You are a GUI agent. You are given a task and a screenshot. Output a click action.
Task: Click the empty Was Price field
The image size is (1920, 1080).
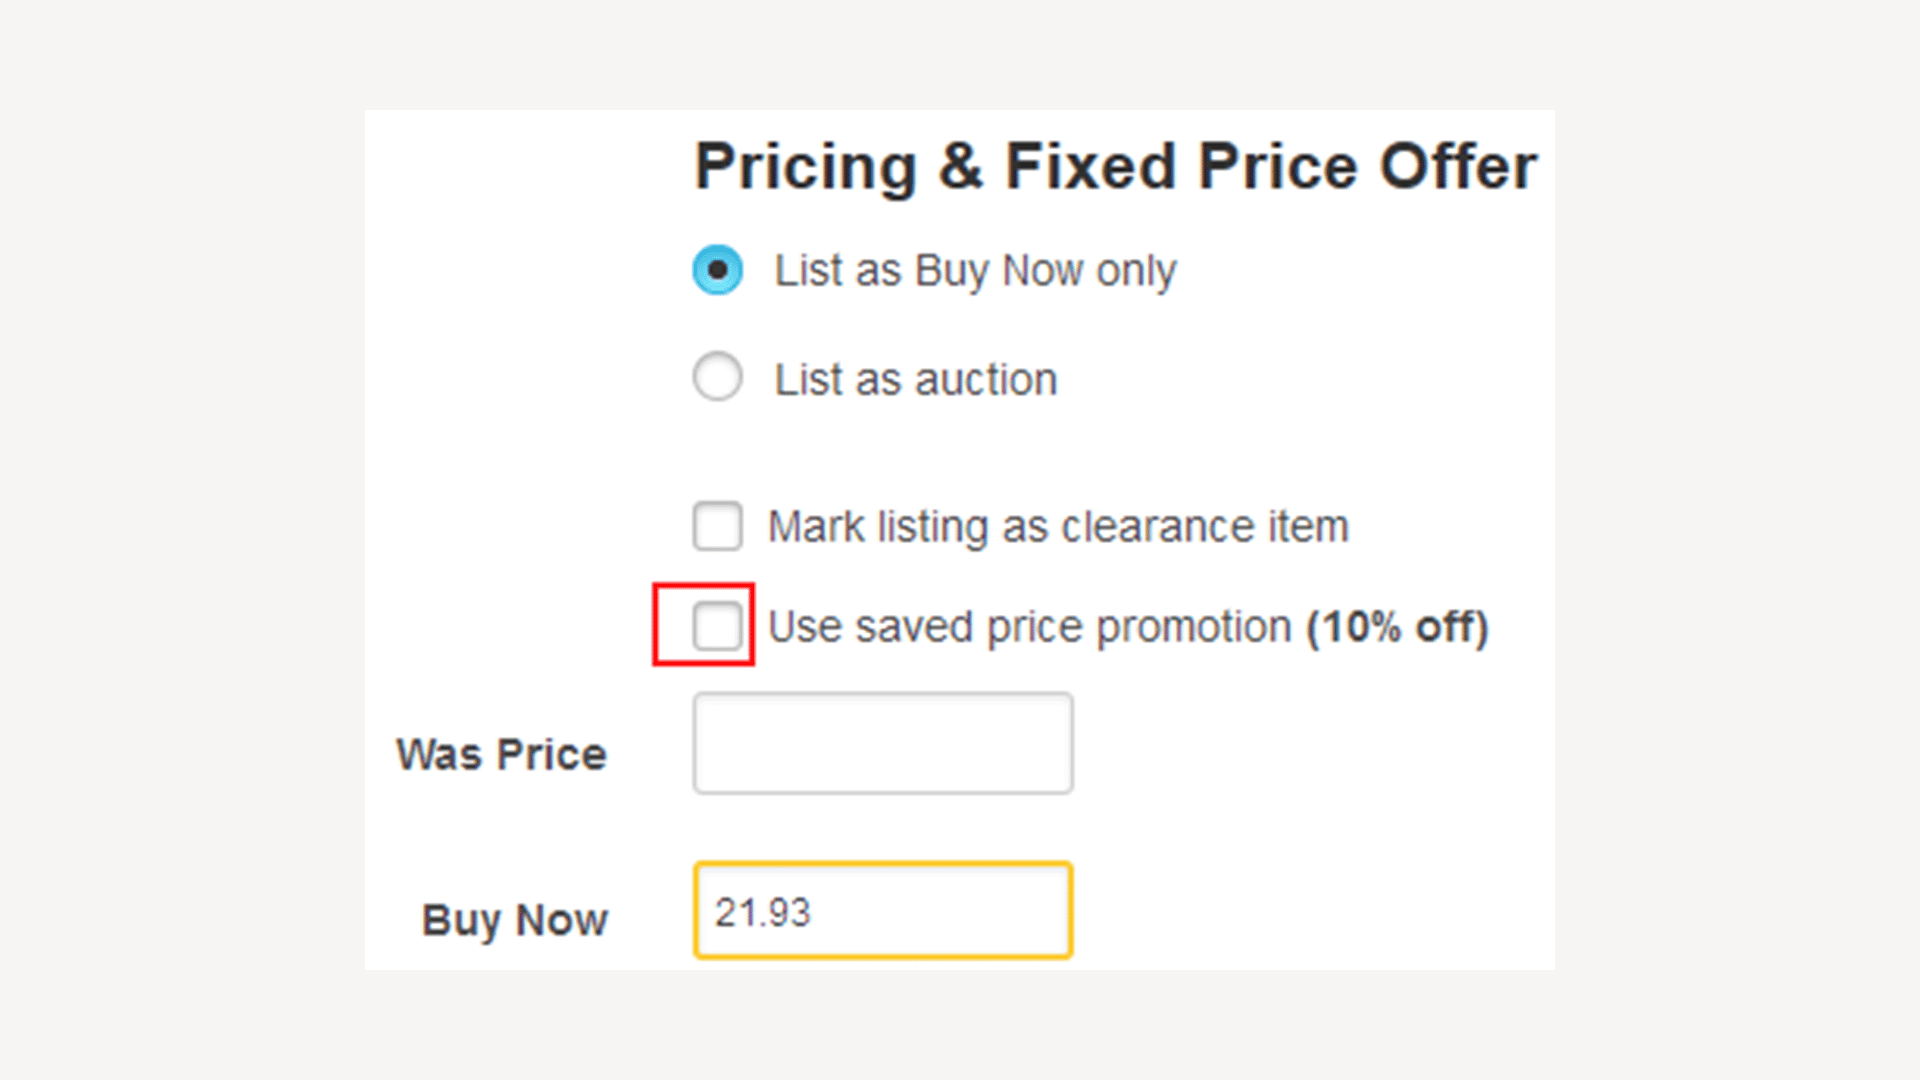[x=882, y=742]
